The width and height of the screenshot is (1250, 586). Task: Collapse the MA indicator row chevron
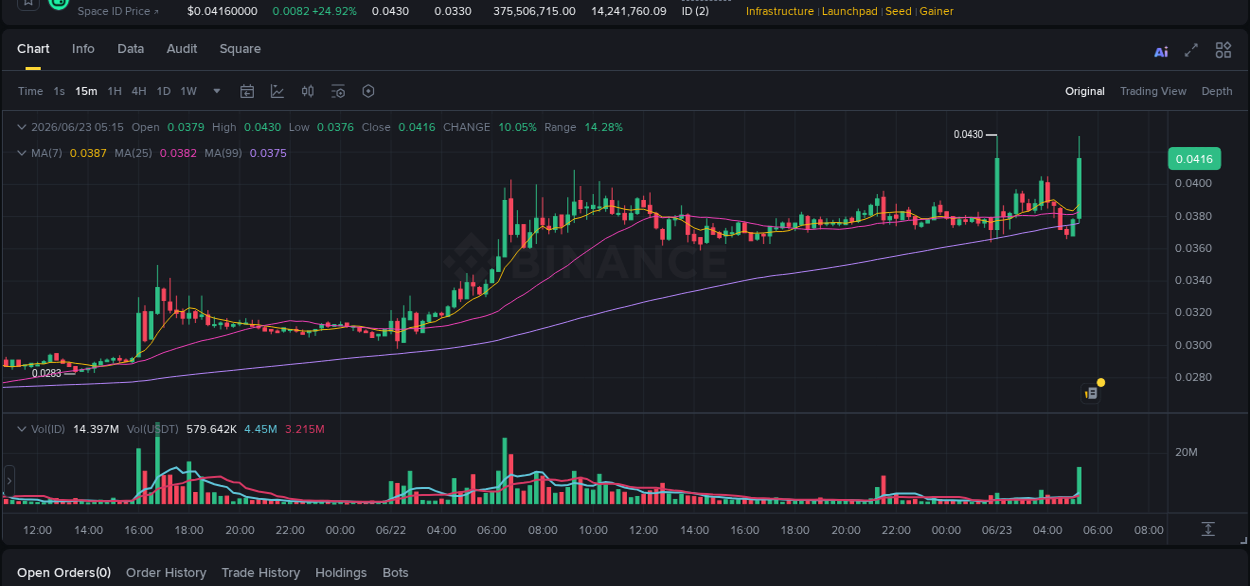(x=22, y=153)
